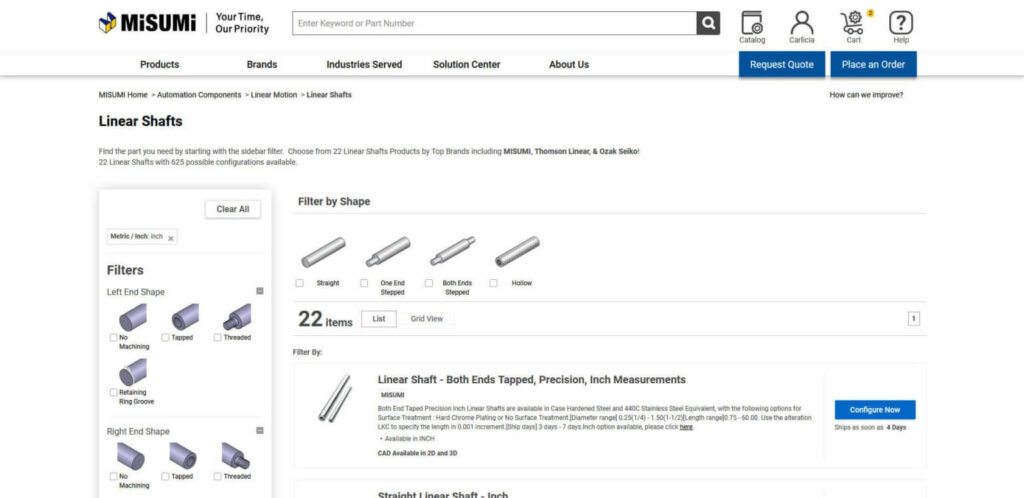Select the Hollow shaft shape image

click(517, 251)
